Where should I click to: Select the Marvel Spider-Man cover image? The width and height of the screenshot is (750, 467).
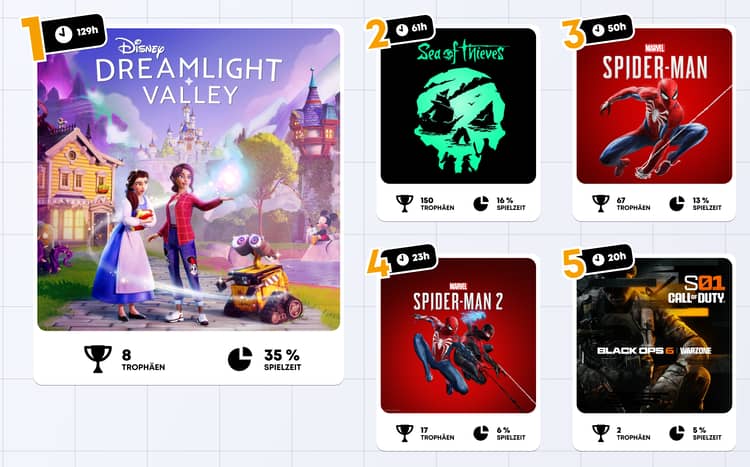click(654, 106)
